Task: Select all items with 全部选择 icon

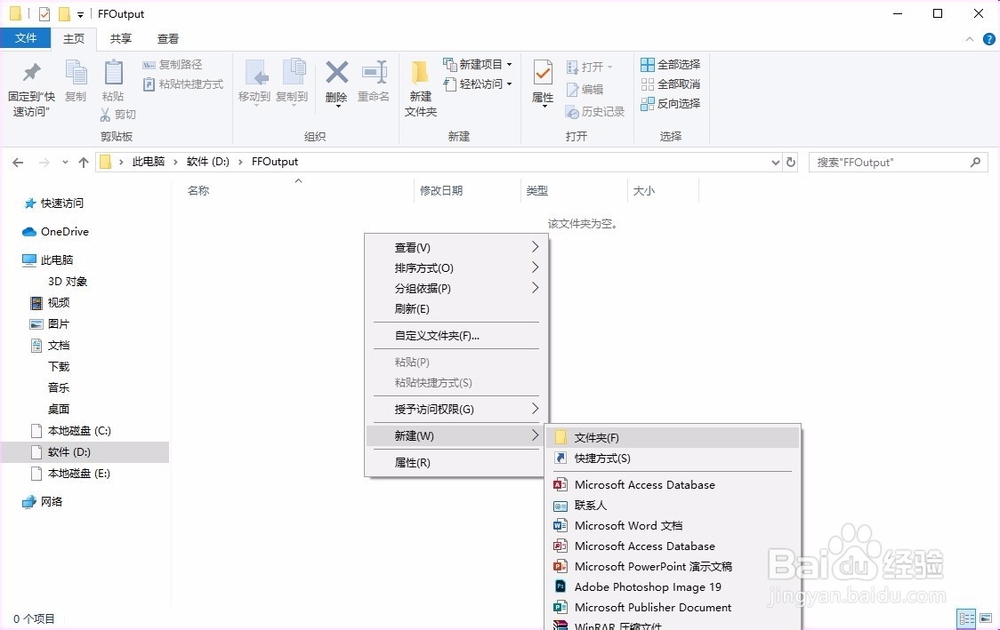Action: (647, 63)
